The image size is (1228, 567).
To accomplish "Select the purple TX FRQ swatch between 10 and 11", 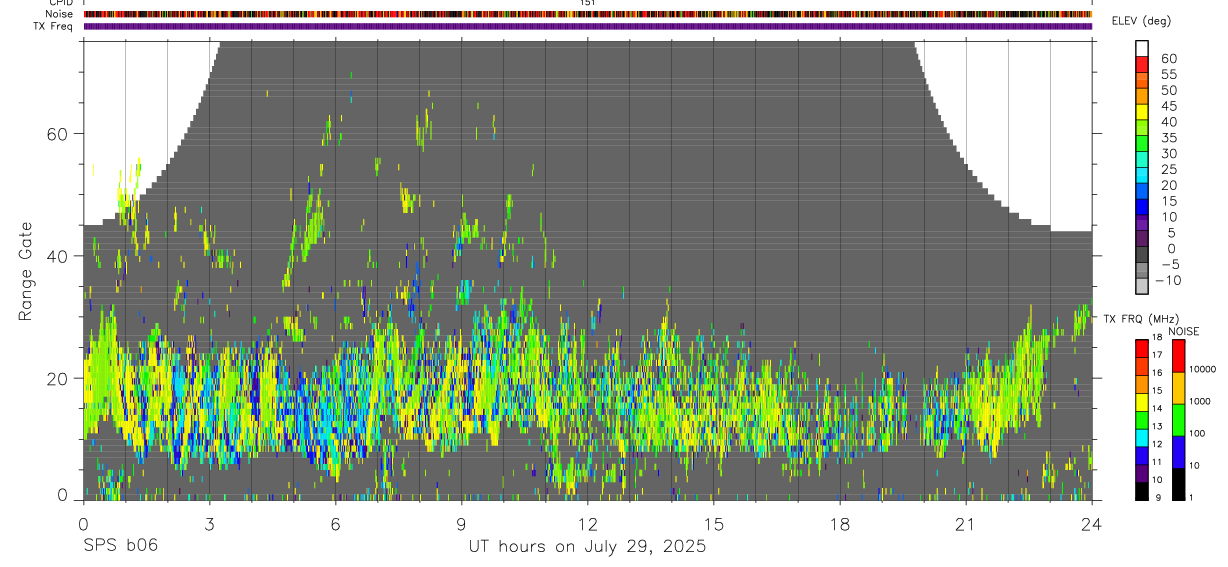I will [1142, 473].
